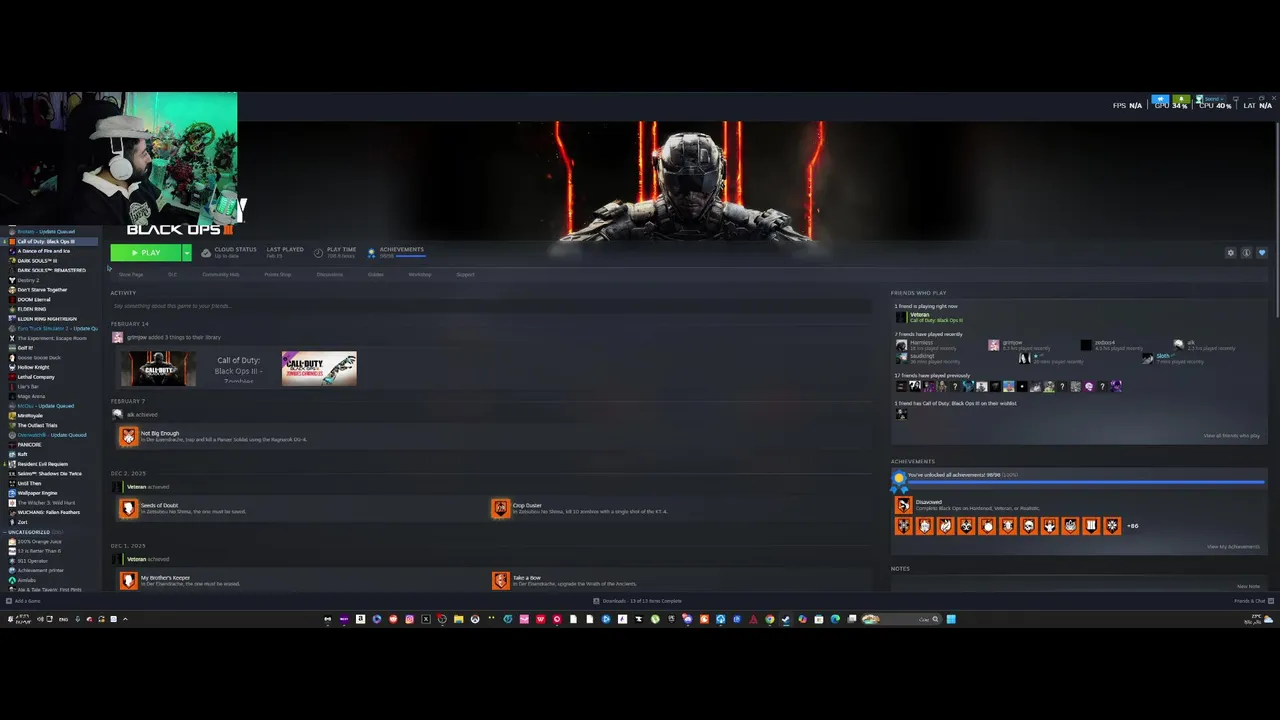This screenshot has width=1280, height=720.
Task: Open the Workshop tab
Action: [419, 274]
